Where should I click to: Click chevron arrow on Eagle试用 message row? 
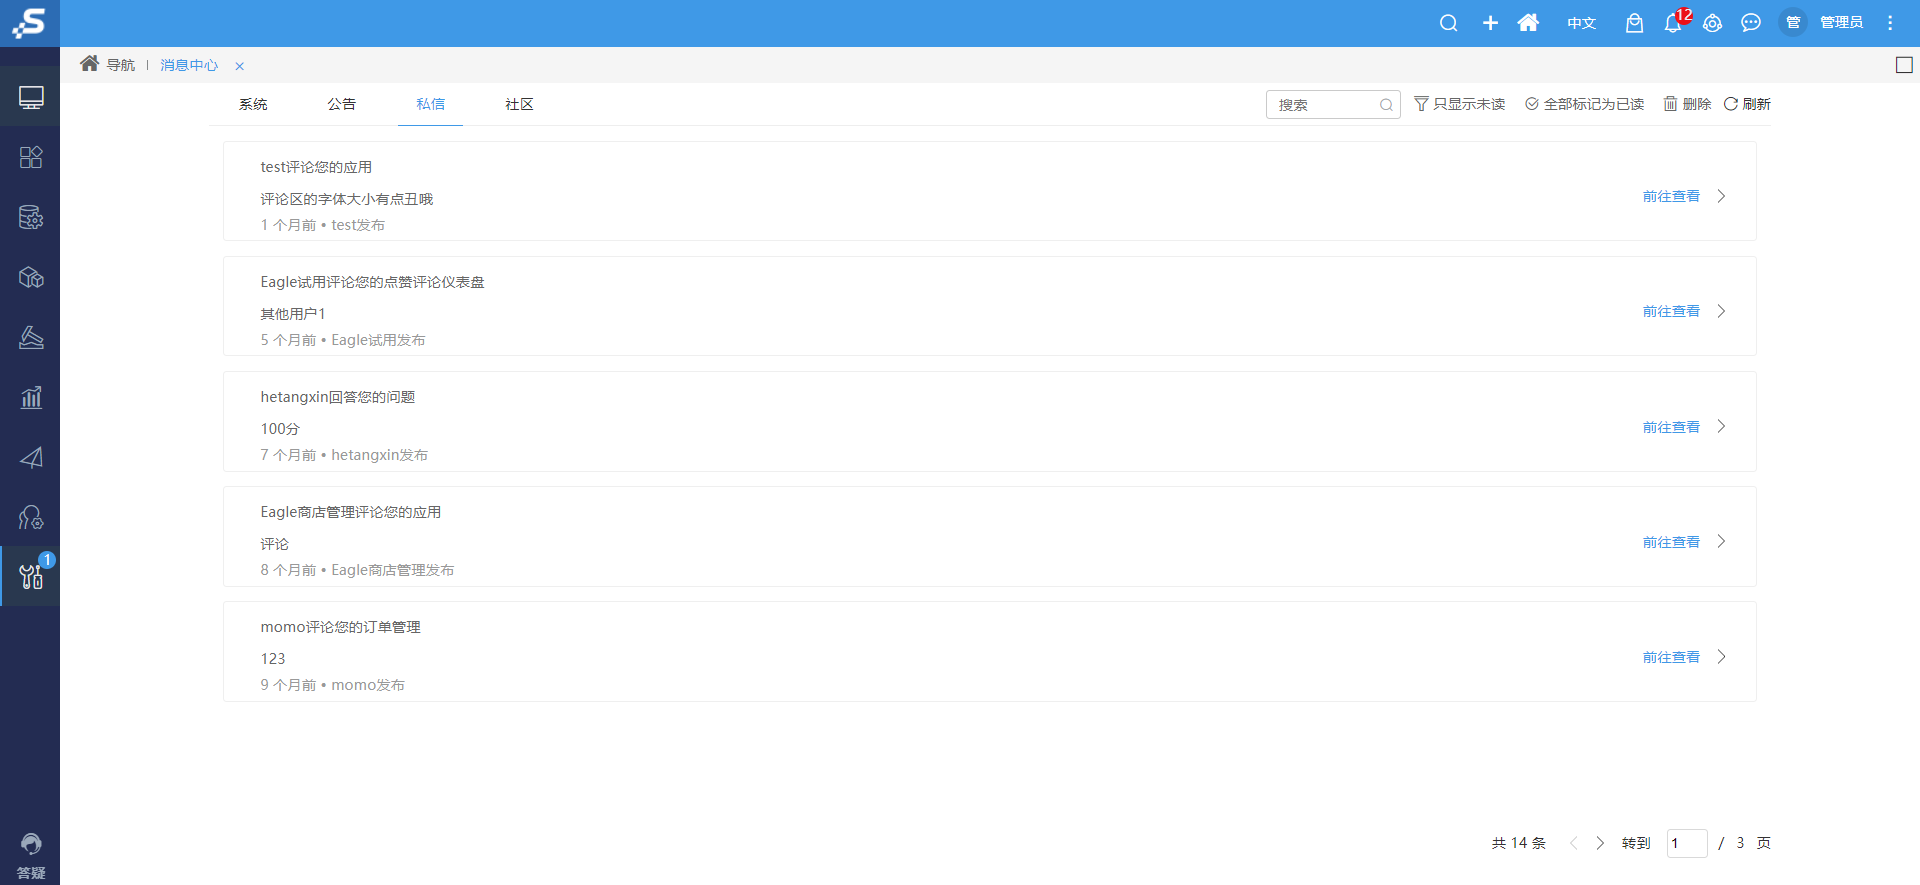(1721, 311)
